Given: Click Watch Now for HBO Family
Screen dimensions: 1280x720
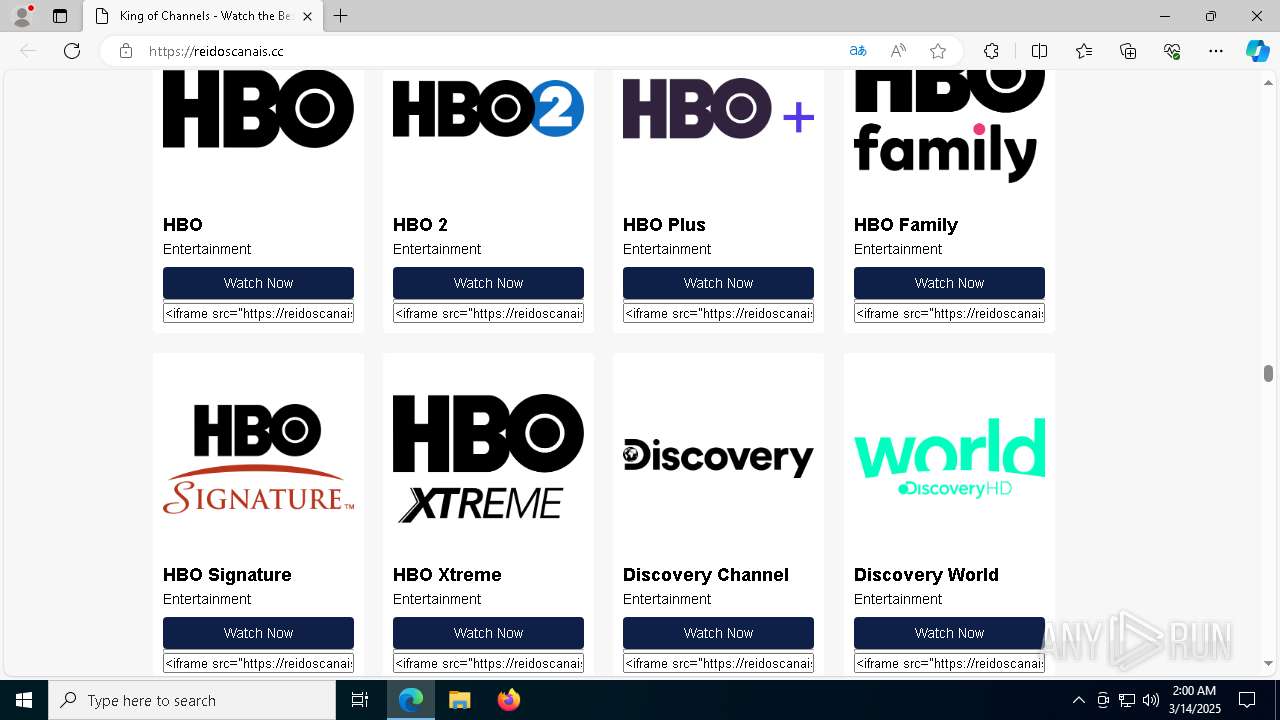Looking at the screenshot, I should (x=949, y=283).
